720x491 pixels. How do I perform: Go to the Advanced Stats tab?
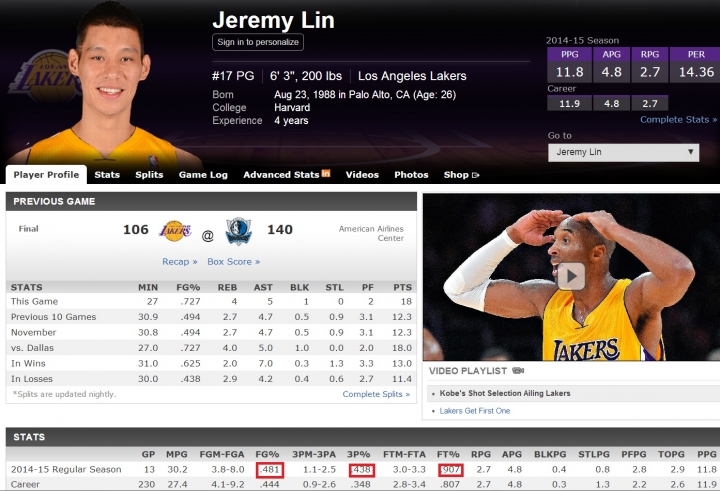(x=281, y=175)
